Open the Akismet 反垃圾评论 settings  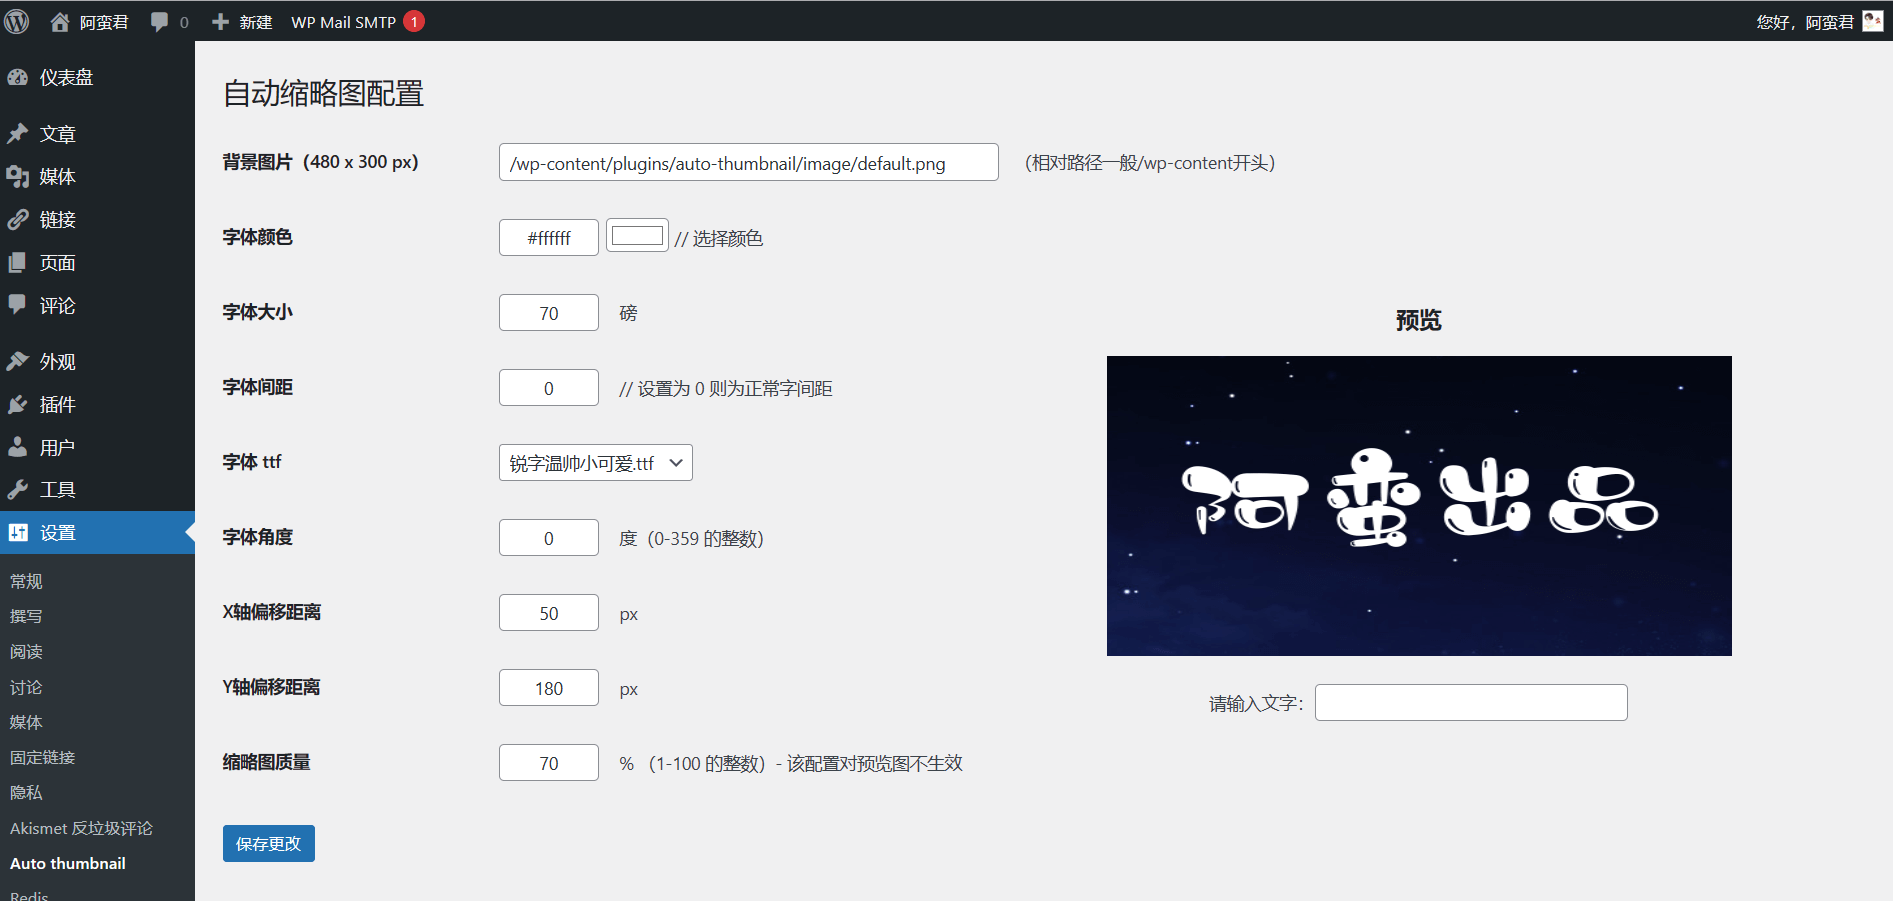80,828
